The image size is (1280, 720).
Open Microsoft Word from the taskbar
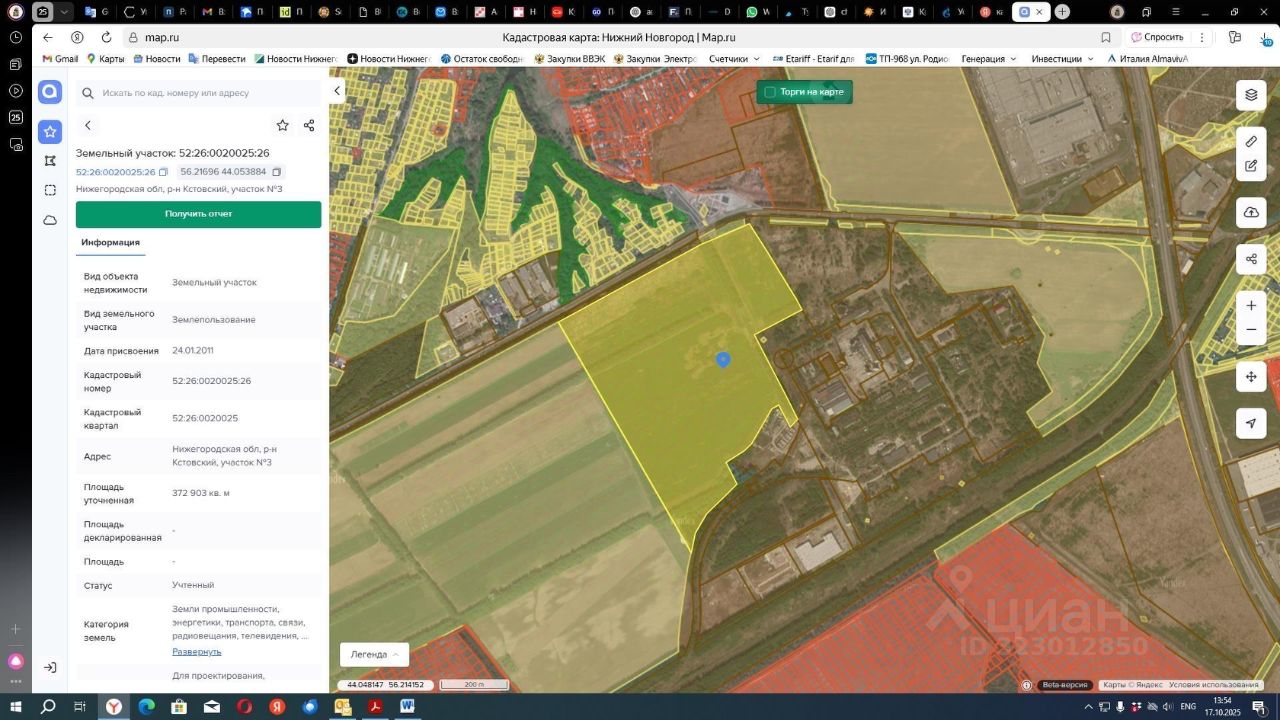tap(408, 706)
